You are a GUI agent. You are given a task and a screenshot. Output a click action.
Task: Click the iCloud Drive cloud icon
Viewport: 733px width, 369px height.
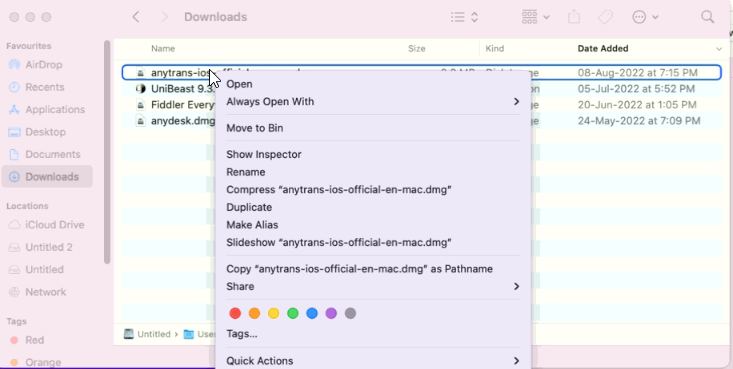click(14, 225)
